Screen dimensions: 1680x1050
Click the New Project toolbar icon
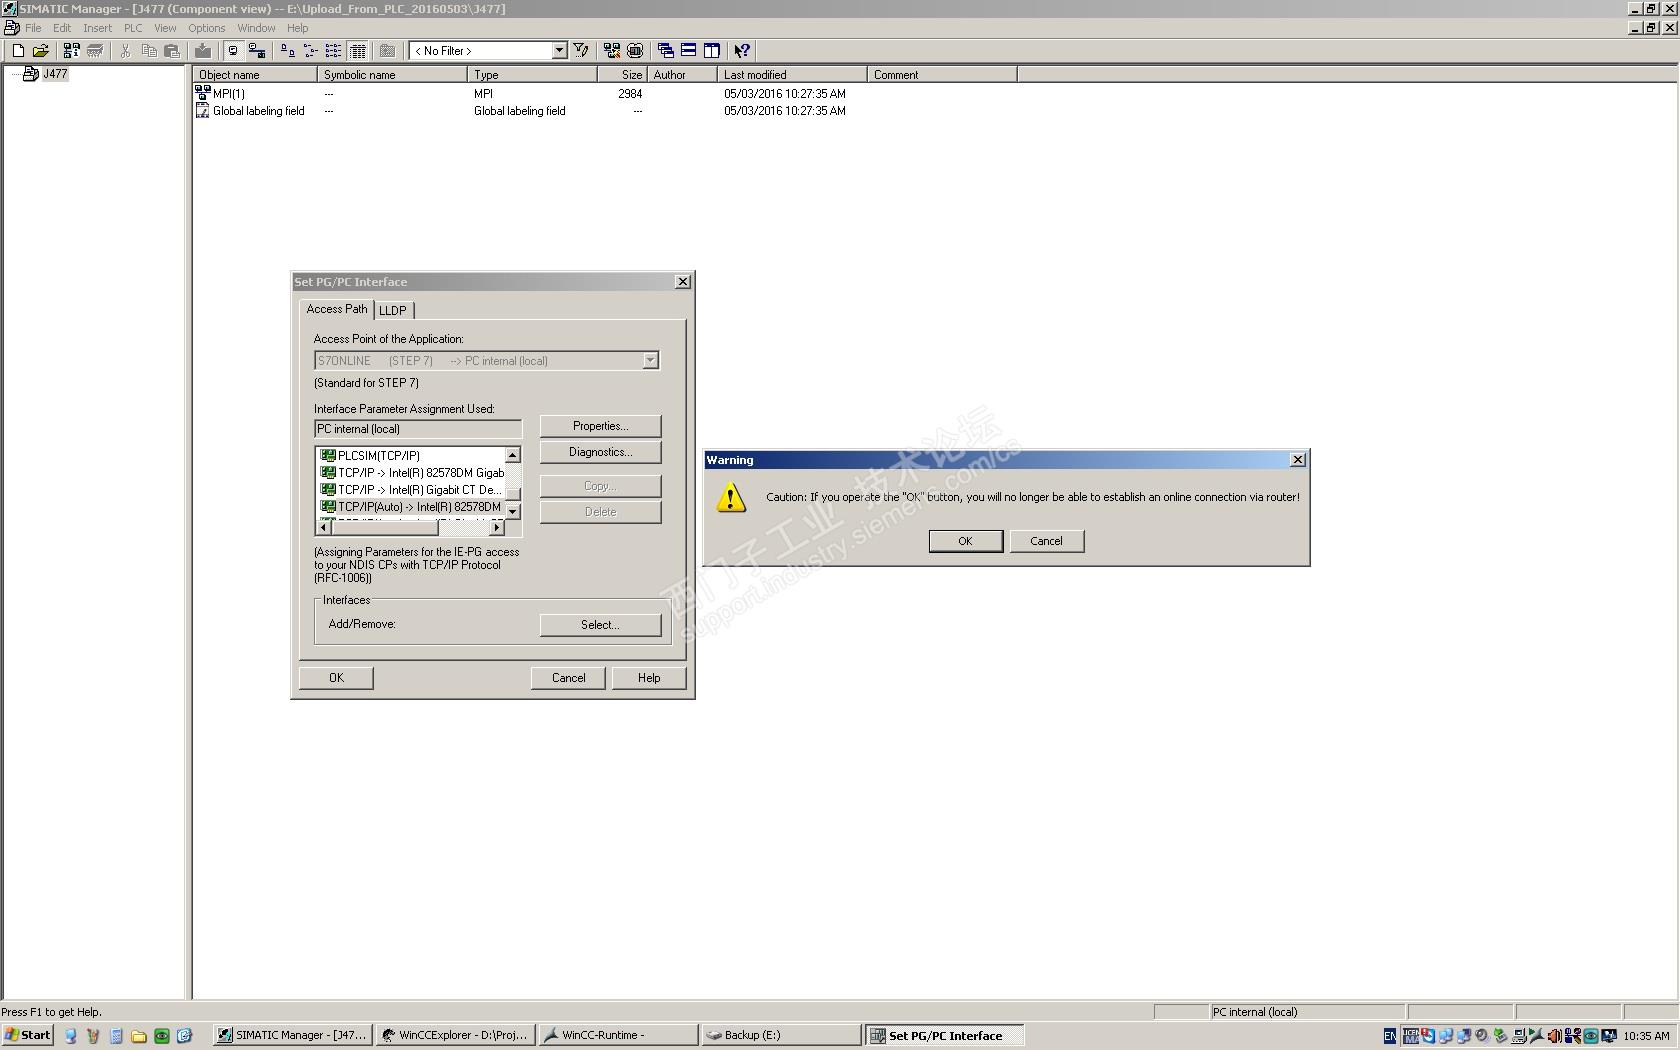click(18, 51)
